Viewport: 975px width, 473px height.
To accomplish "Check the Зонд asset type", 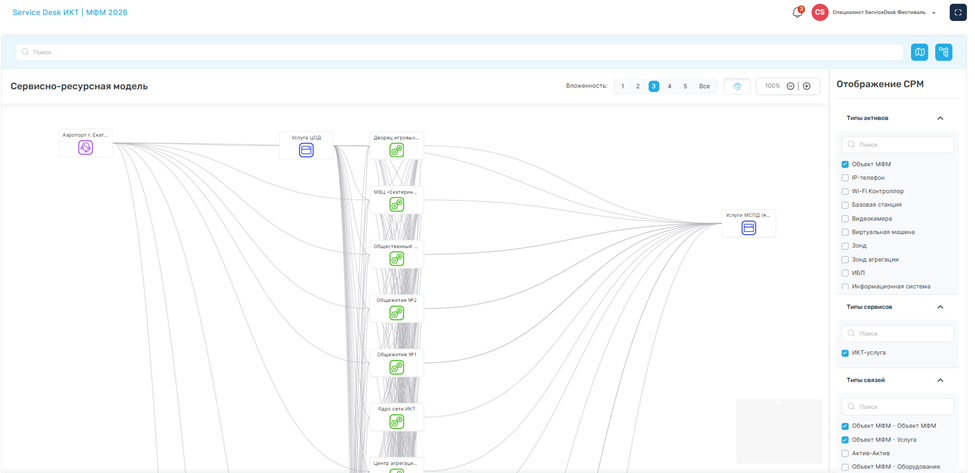I will click(x=845, y=246).
